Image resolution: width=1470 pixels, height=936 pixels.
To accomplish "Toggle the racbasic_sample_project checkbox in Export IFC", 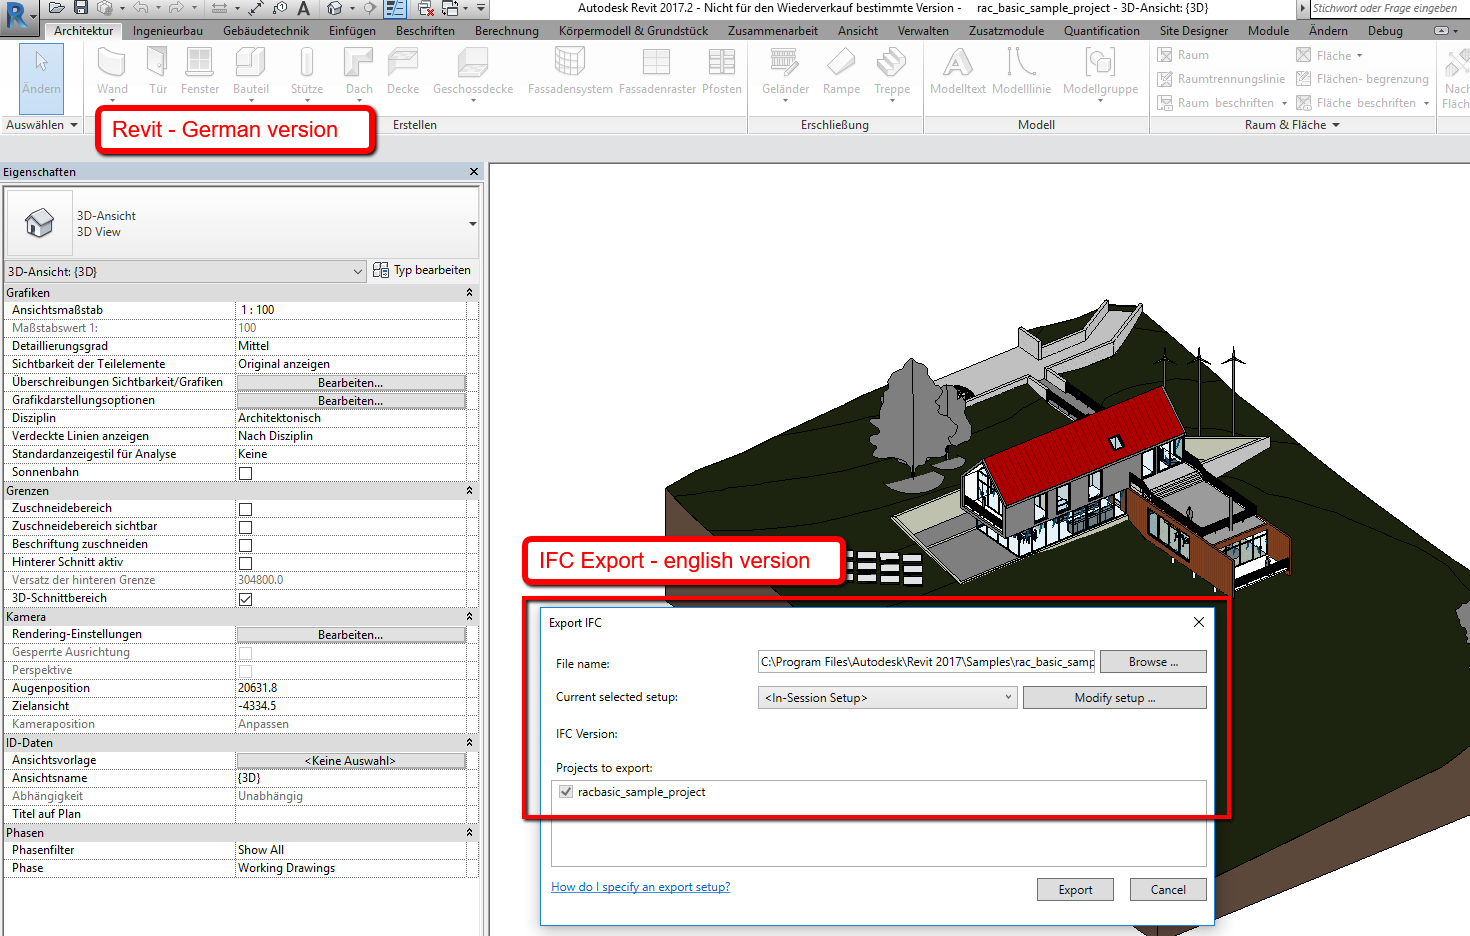I will click(x=566, y=792).
